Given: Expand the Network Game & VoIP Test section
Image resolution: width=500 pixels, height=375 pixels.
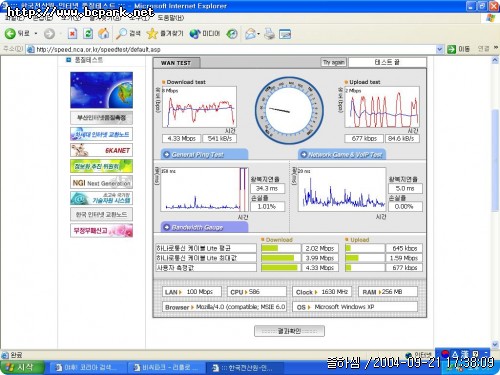Looking at the screenshot, I should tap(342, 154).
